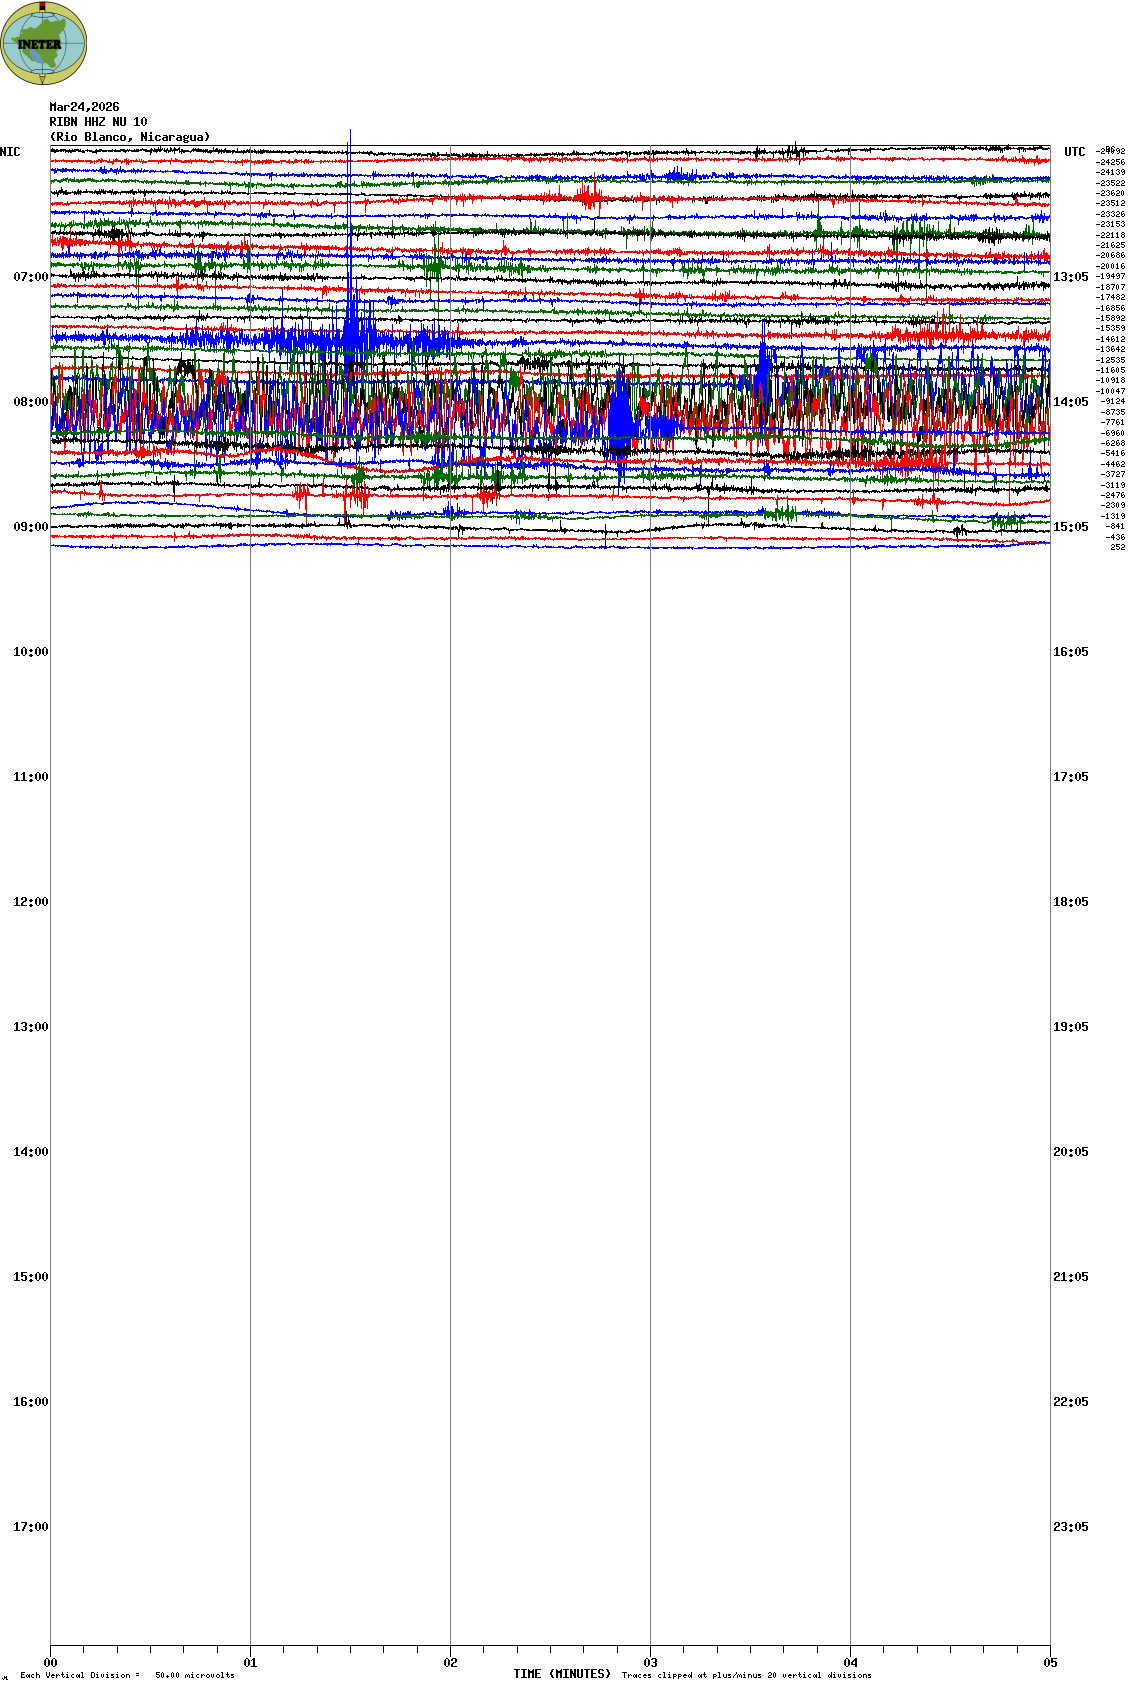Select the 08:00 local time marker

pyautogui.click(x=30, y=402)
